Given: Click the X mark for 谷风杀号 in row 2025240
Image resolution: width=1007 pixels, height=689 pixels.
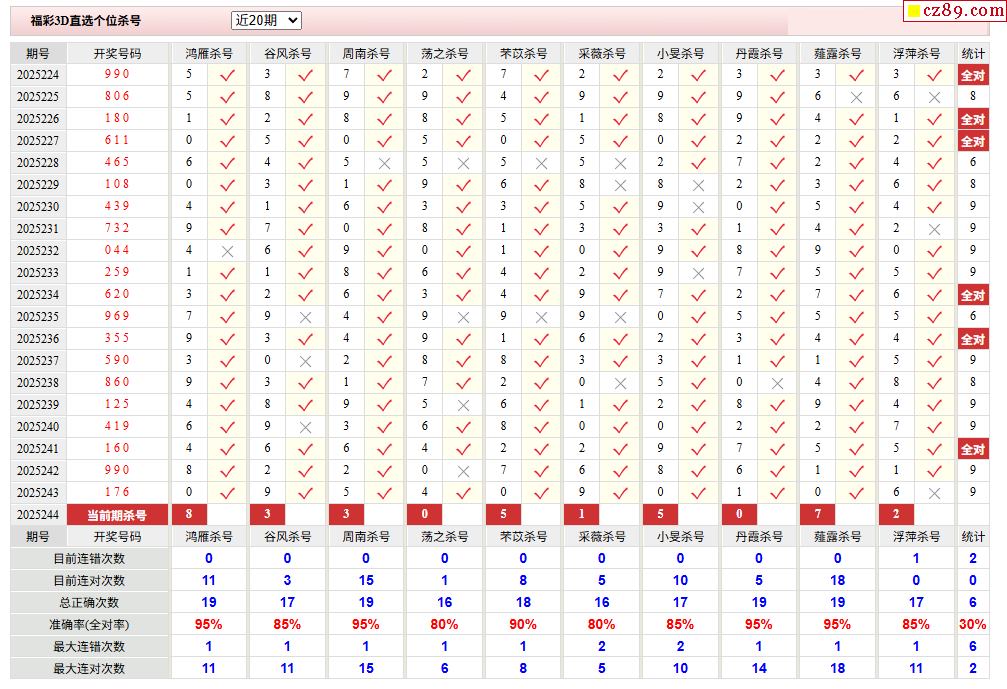Looking at the screenshot, I should click(x=306, y=427).
